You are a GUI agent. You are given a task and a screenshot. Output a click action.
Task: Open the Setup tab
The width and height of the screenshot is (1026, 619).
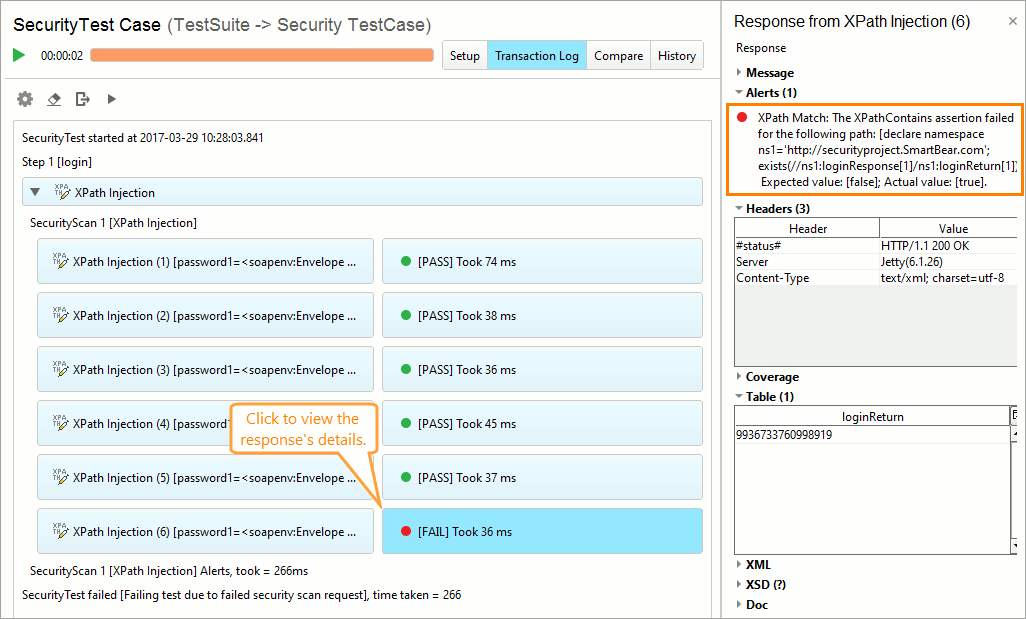[464, 55]
